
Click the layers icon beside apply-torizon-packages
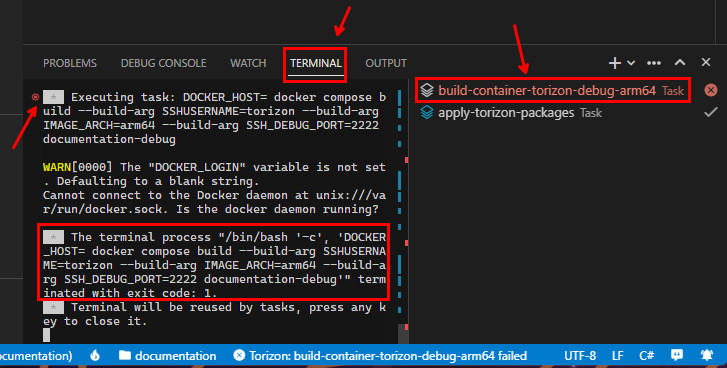427,113
